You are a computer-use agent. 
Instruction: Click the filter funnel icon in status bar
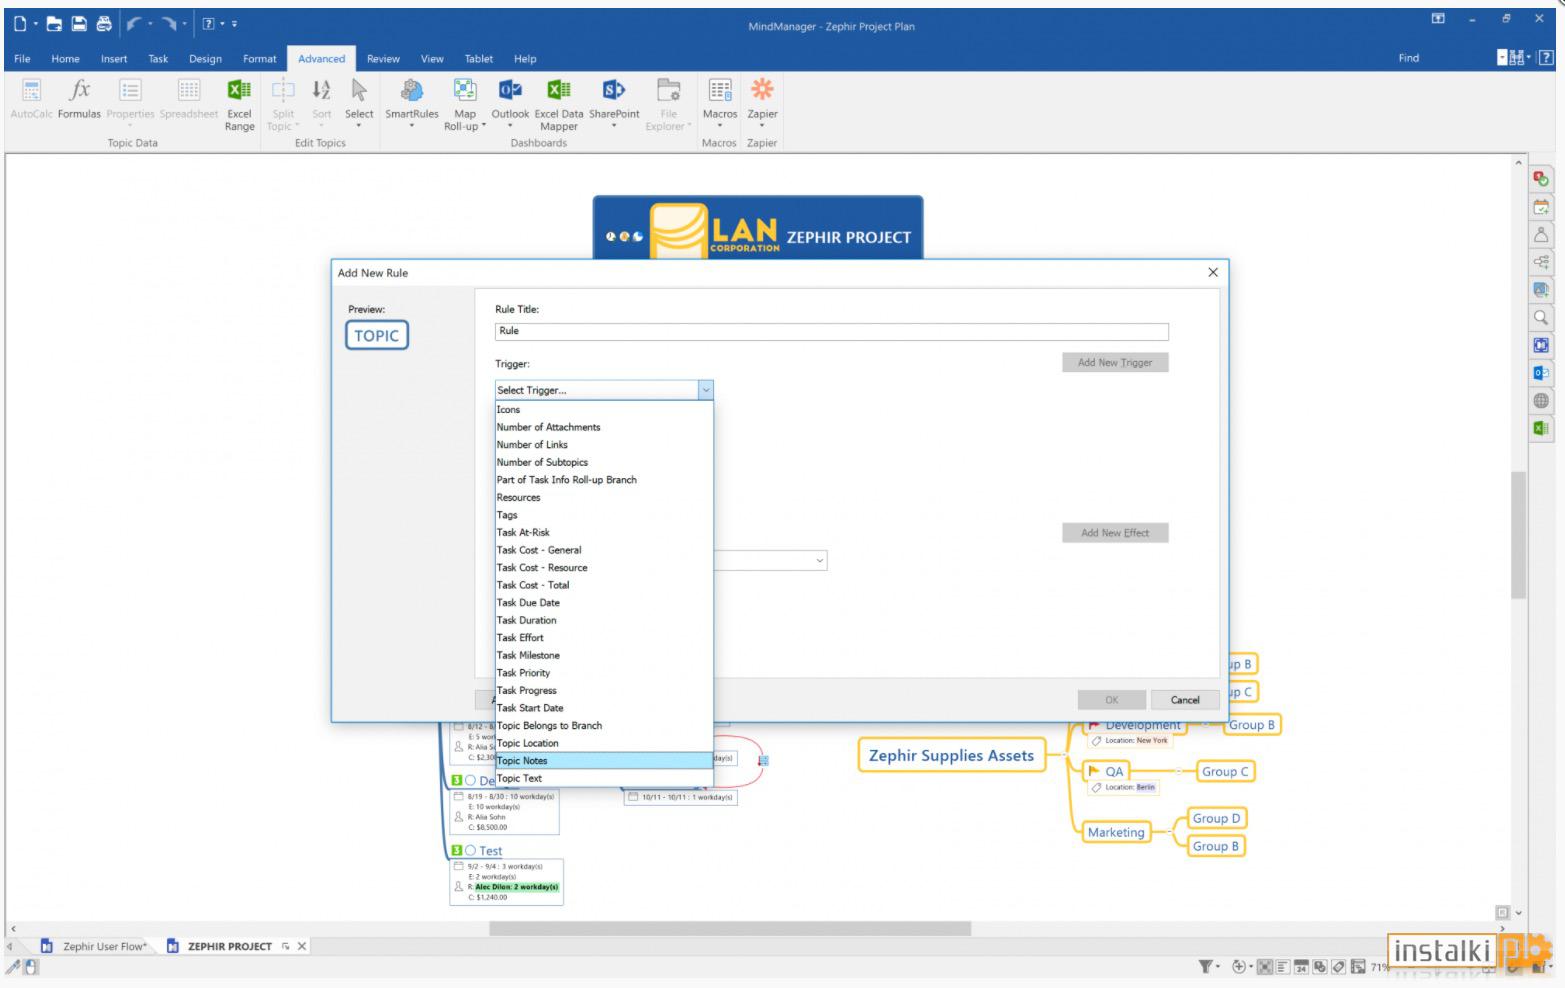click(1206, 966)
